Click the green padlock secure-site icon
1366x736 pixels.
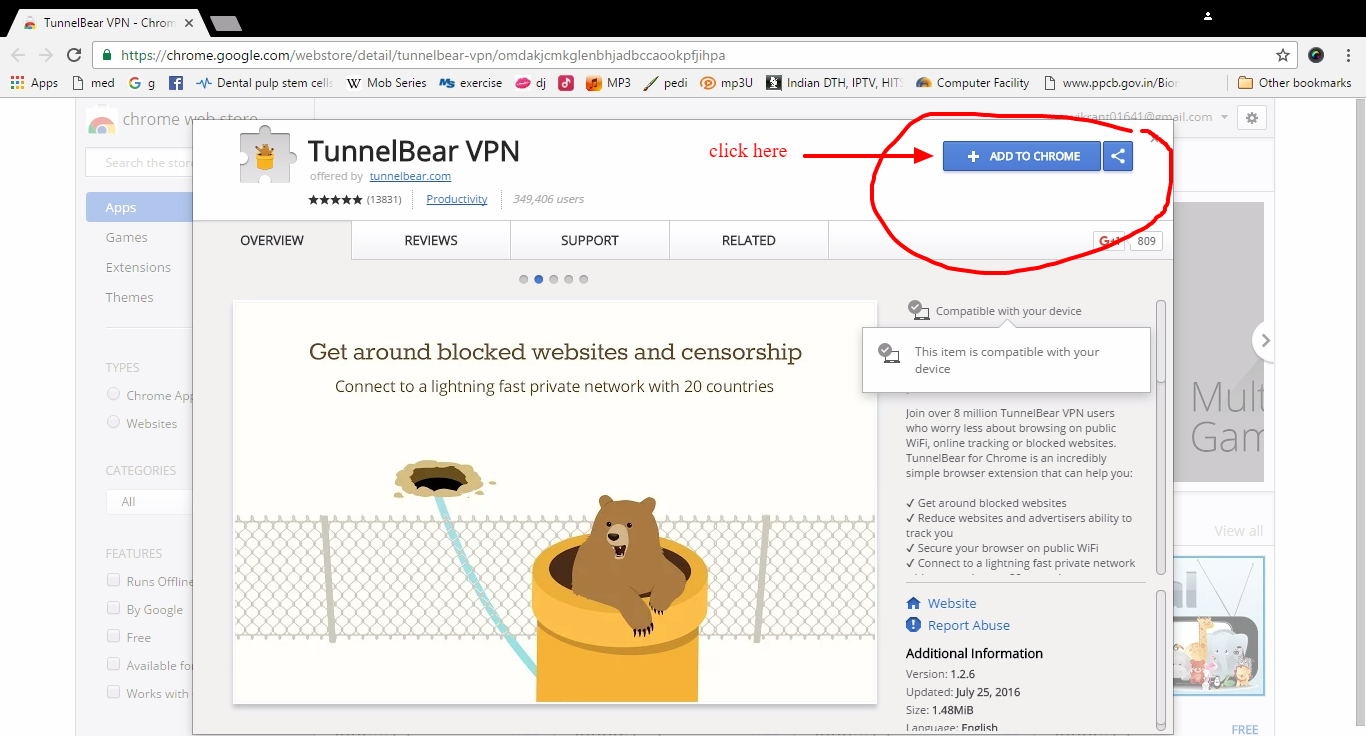tap(107, 55)
